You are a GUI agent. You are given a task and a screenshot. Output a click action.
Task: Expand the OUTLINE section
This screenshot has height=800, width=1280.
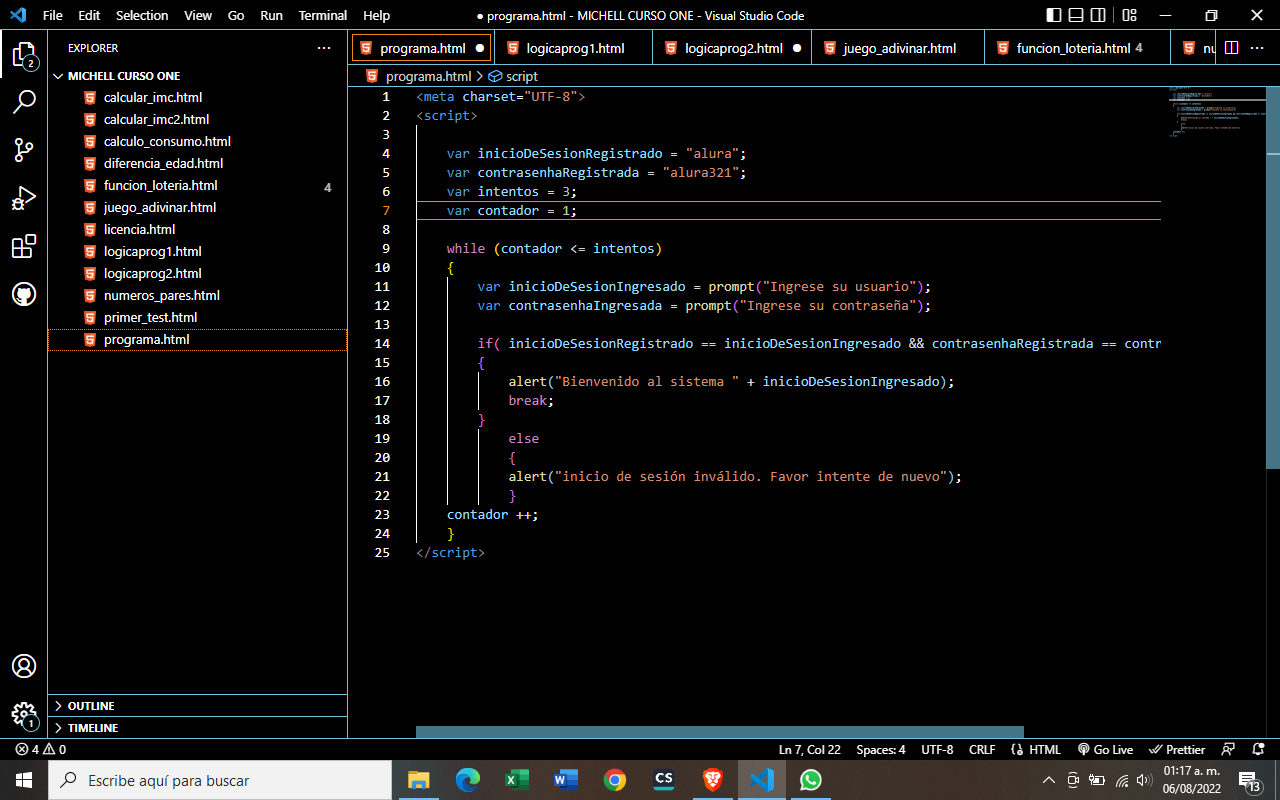click(198, 706)
